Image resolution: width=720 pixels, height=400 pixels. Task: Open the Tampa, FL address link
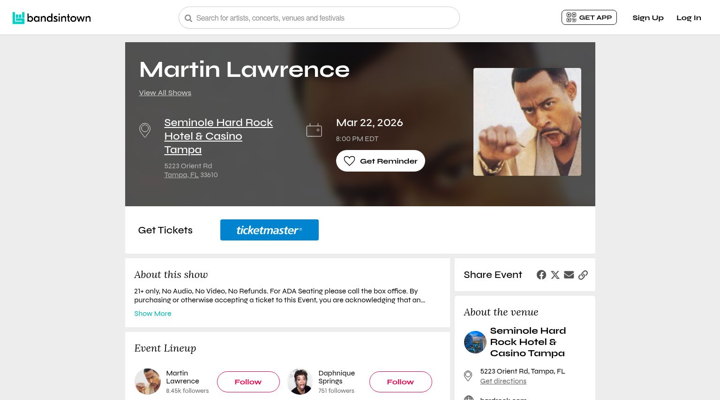pyautogui.click(x=181, y=175)
